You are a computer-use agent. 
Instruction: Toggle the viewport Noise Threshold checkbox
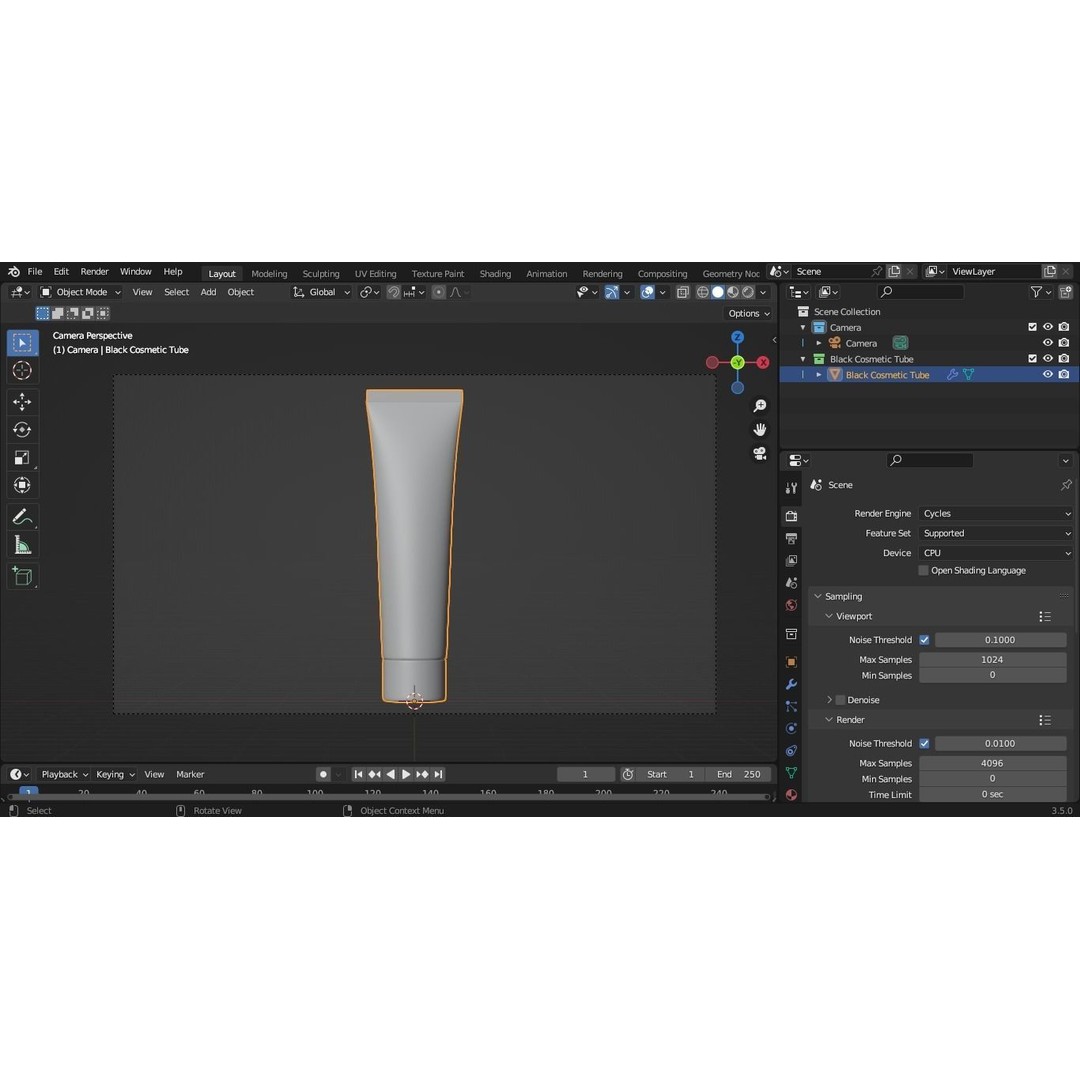pyautogui.click(x=924, y=640)
